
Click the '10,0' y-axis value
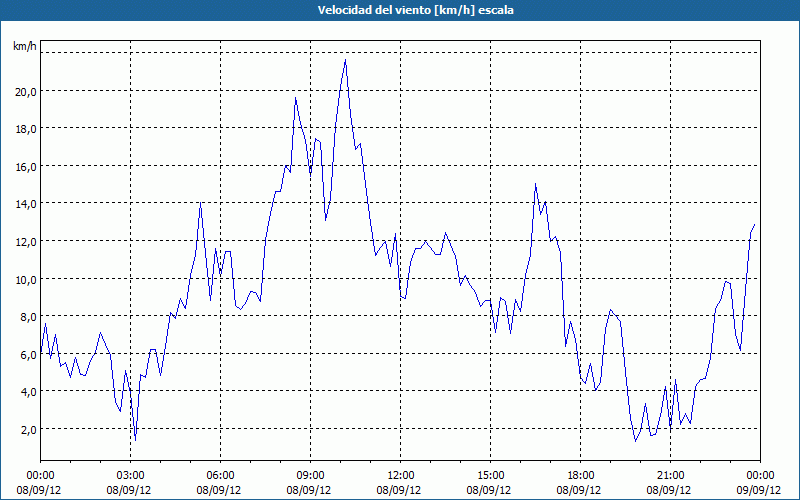tap(27, 280)
